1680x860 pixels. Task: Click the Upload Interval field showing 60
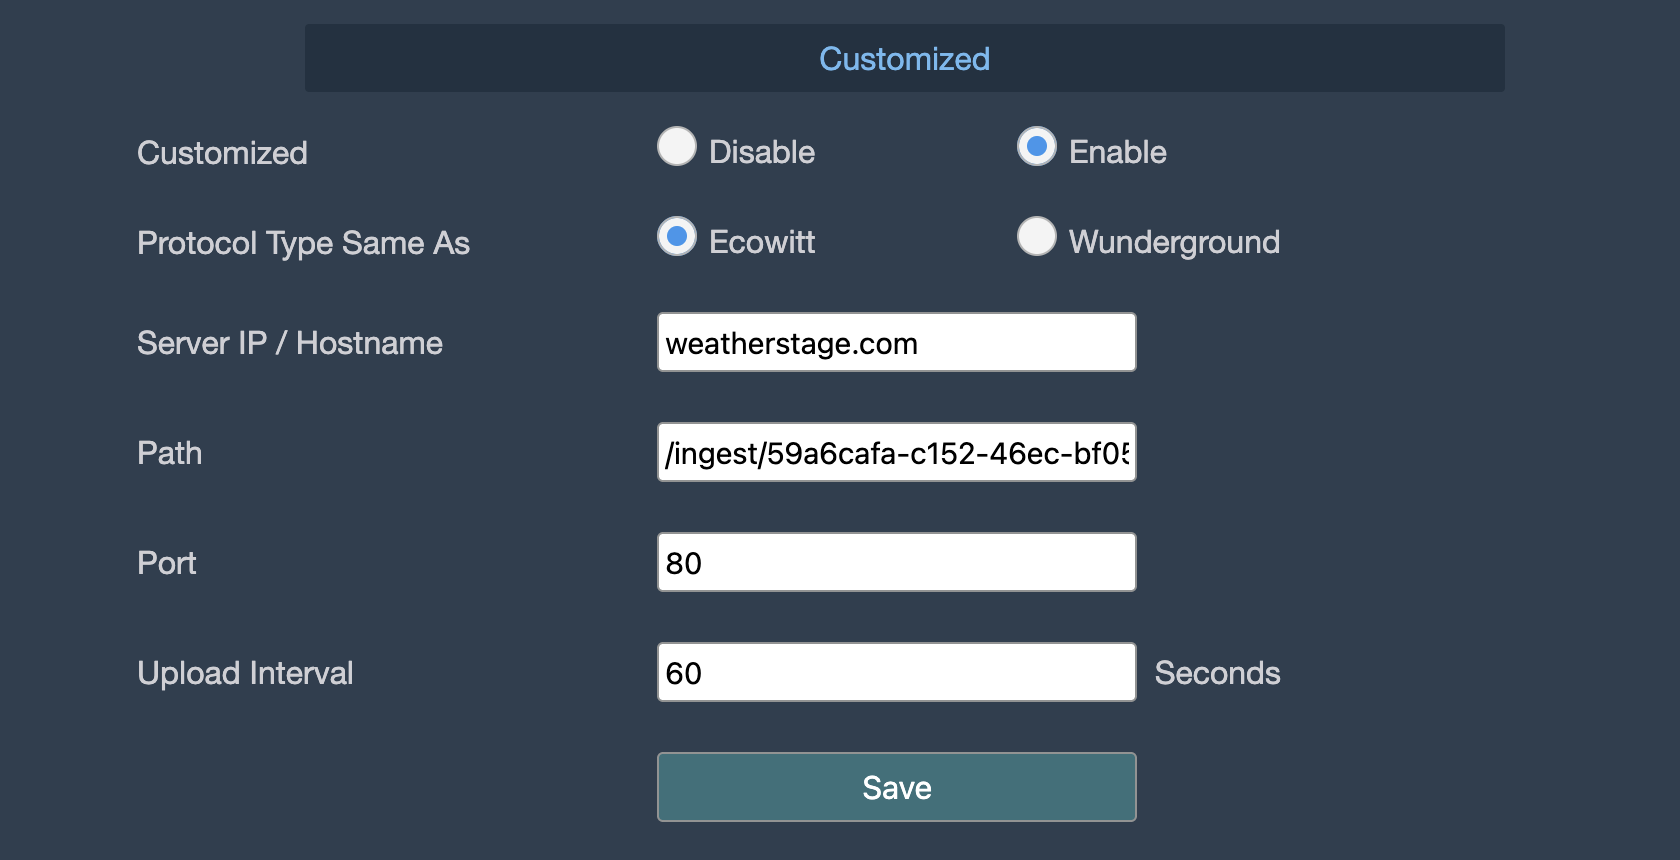[x=896, y=672]
